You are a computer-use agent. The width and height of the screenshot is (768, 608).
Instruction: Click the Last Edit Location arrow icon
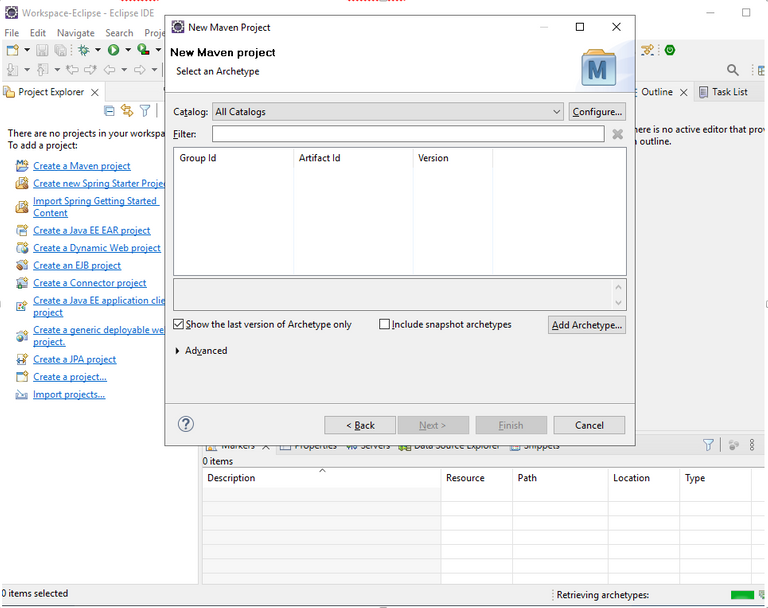(x=72, y=70)
